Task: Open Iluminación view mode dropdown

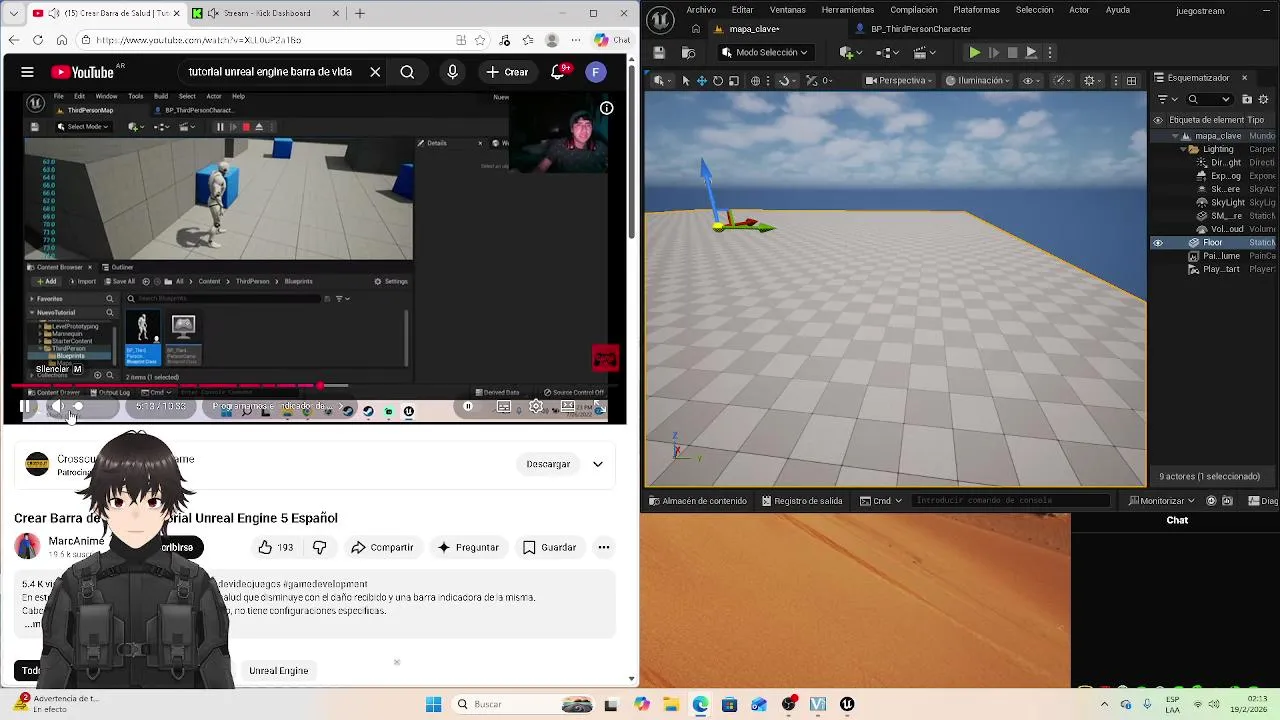Action: [979, 80]
